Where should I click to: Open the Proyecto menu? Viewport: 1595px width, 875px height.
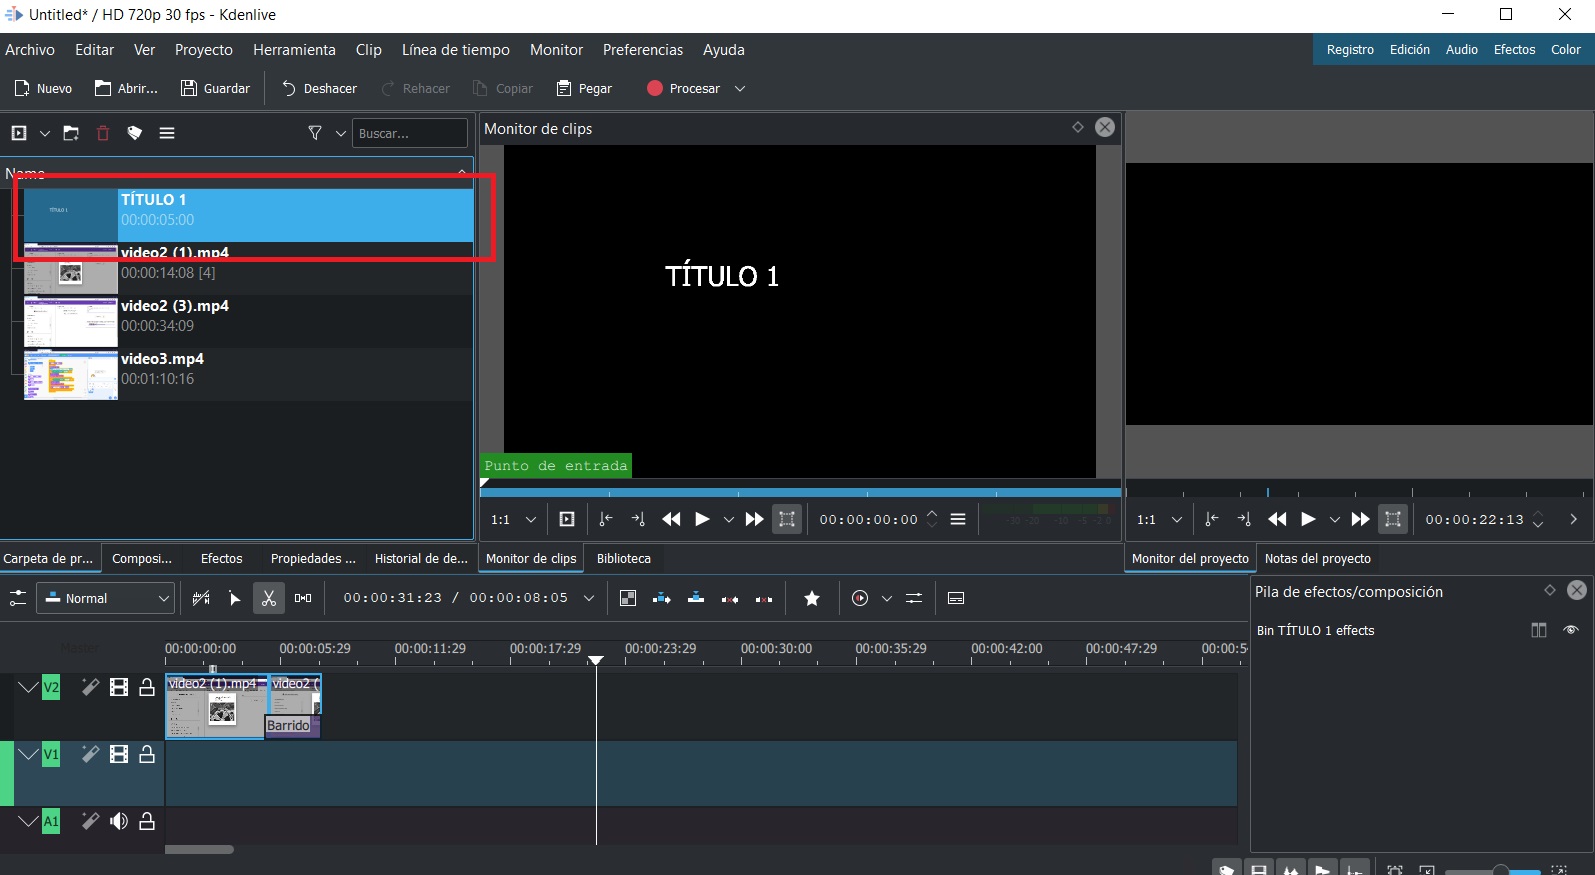click(x=204, y=50)
